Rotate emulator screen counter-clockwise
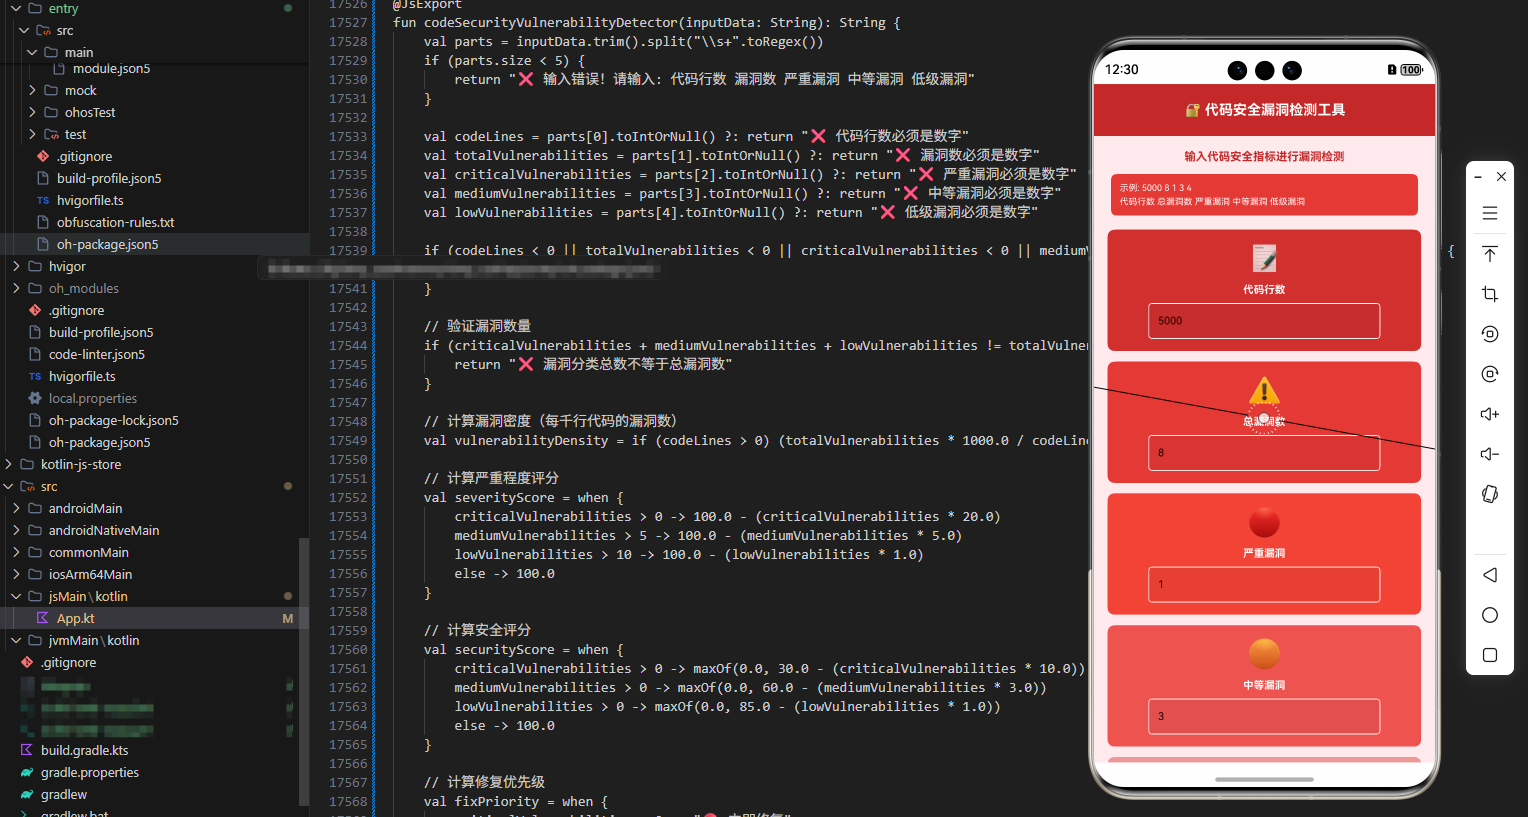The width and height of the screenshot is (1528, 817). click(x=1489, y=334)
